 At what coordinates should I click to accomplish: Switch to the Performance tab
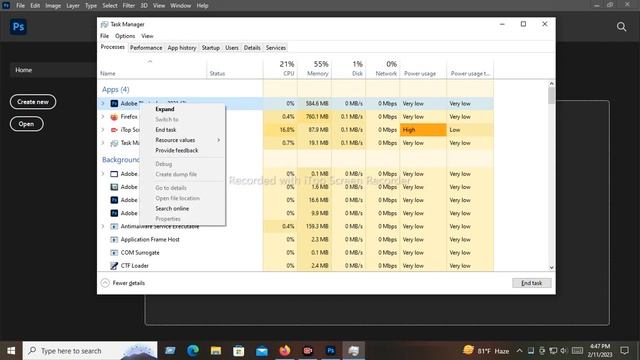click(146, 48)
